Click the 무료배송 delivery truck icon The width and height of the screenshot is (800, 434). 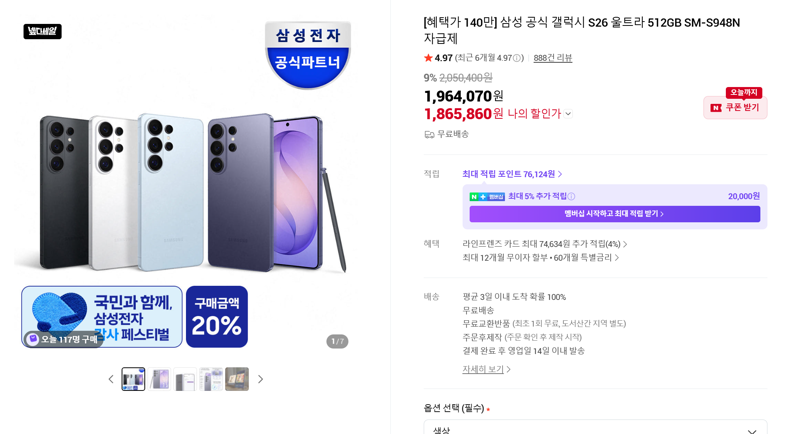429,134
